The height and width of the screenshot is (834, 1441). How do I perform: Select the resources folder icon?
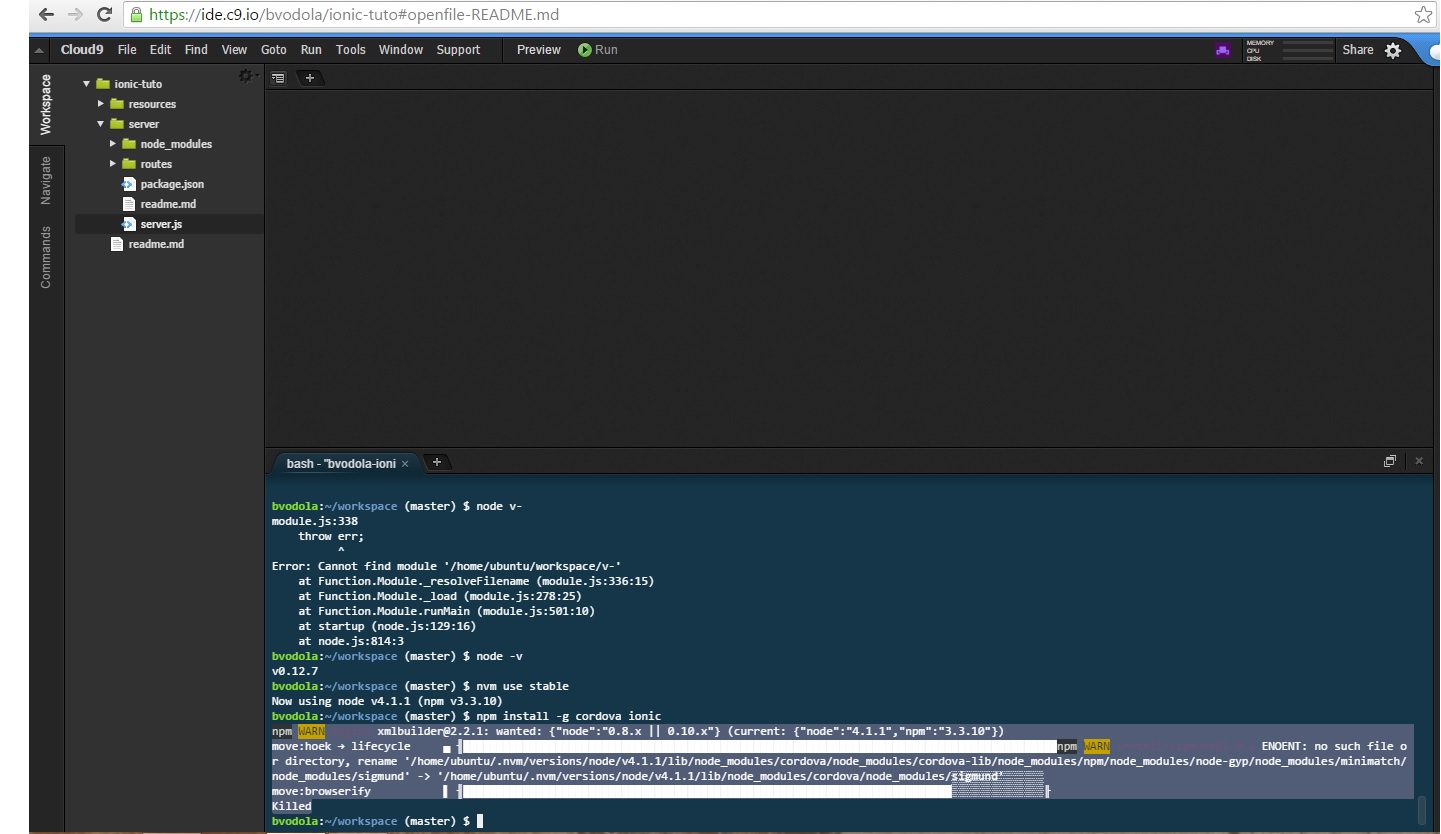click(117, 104)
